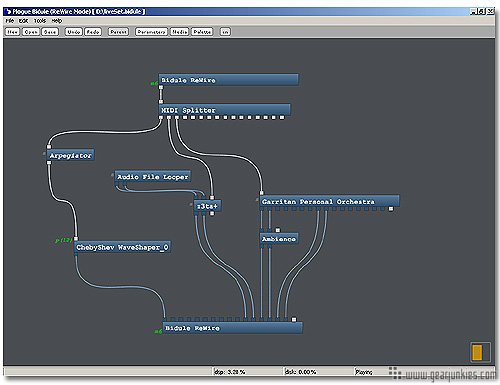The width and height of the screenshot is (500, 385).
Task: Click the Save toolbar button
Action: (50, 32)
